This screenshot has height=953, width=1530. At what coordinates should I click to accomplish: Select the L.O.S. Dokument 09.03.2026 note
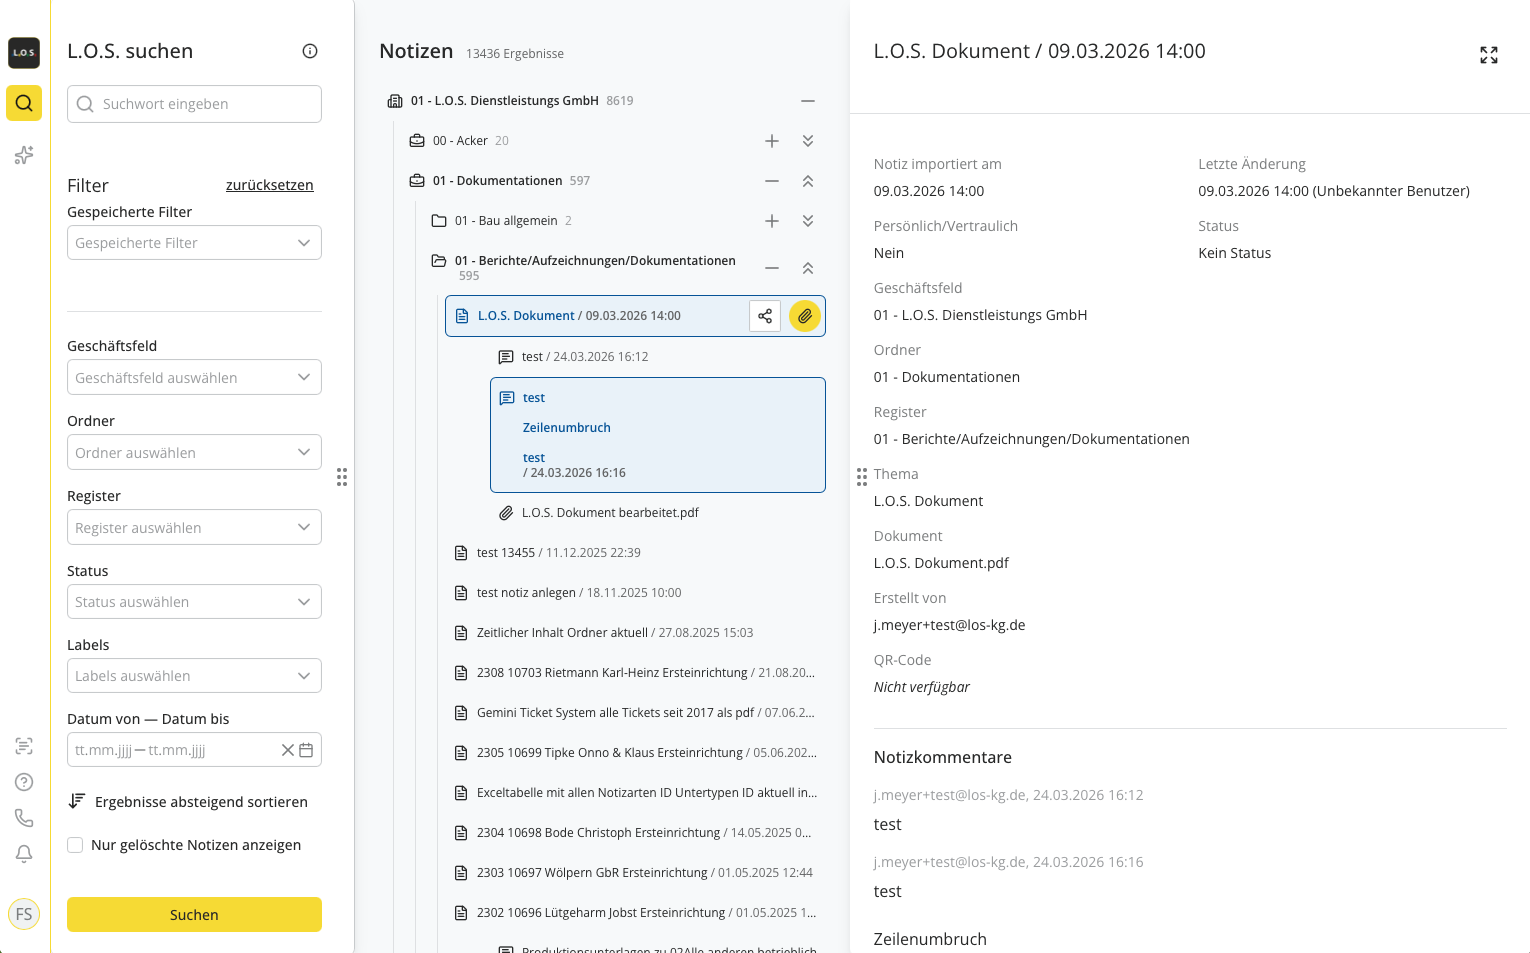click(x=635, y=316)
